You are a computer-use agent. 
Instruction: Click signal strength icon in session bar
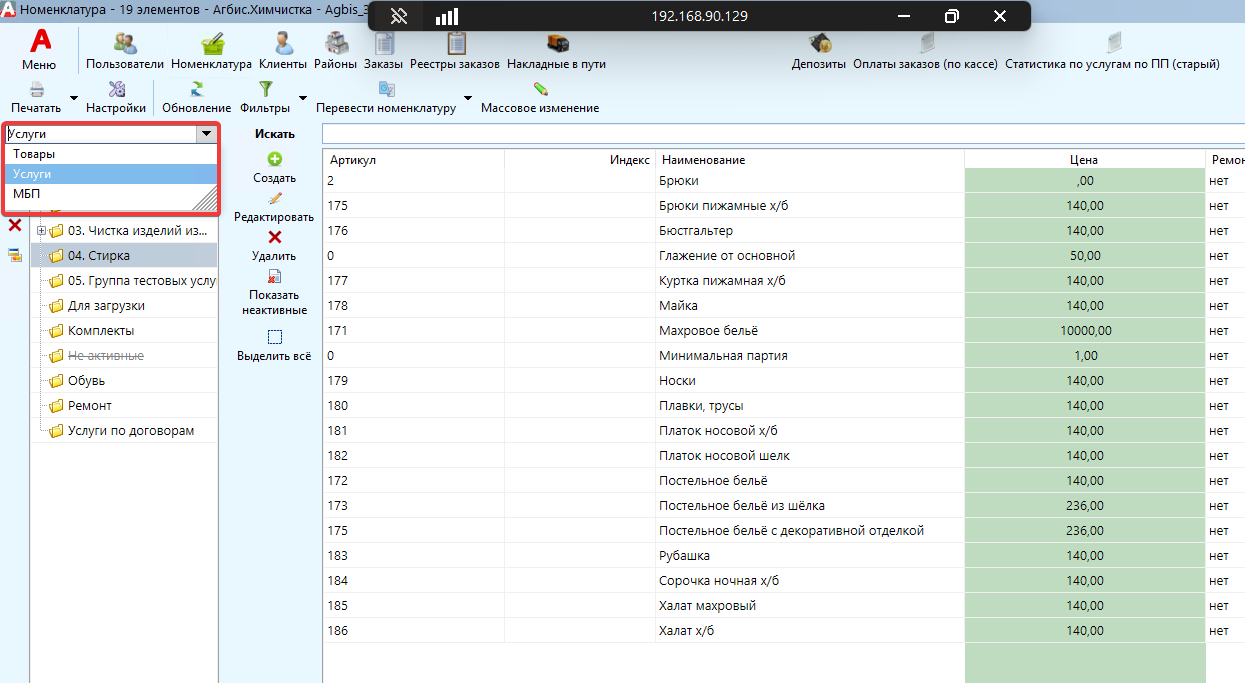(447, 16)
